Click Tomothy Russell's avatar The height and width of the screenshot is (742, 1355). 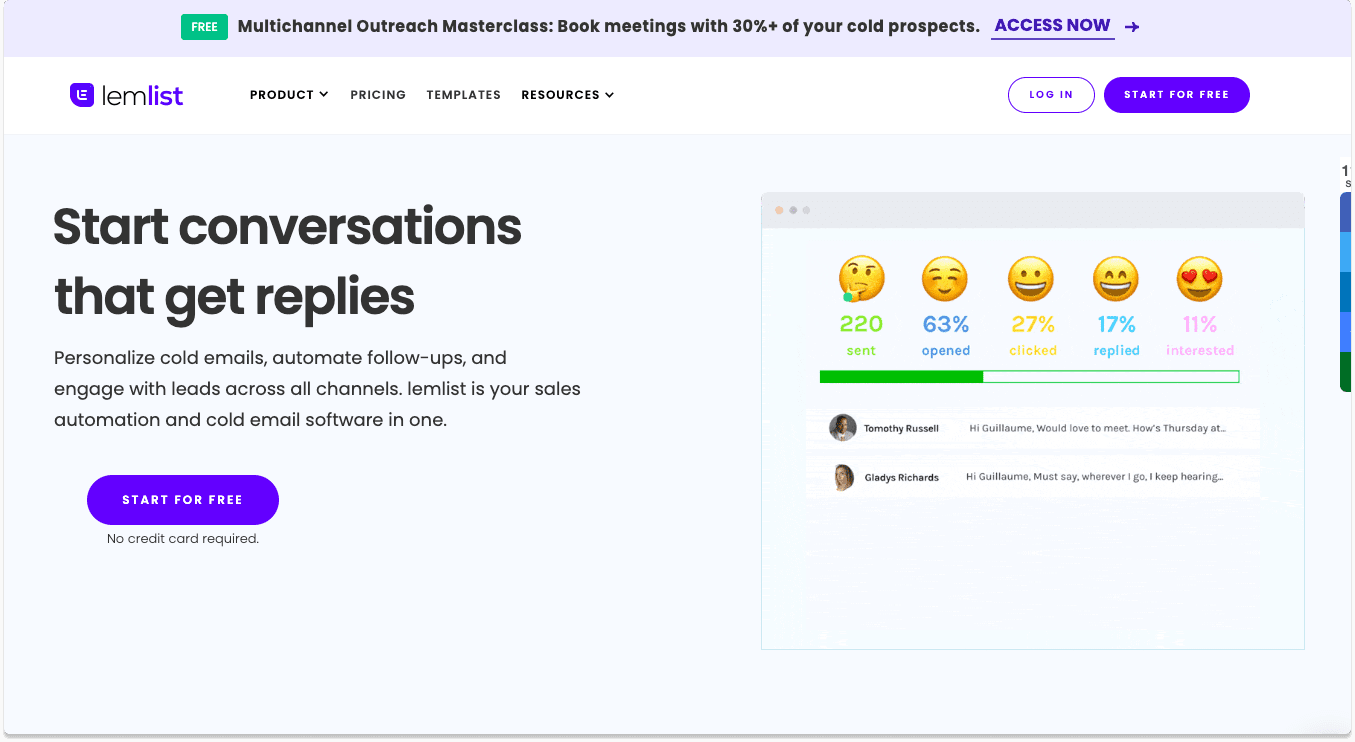click(843, 428)
